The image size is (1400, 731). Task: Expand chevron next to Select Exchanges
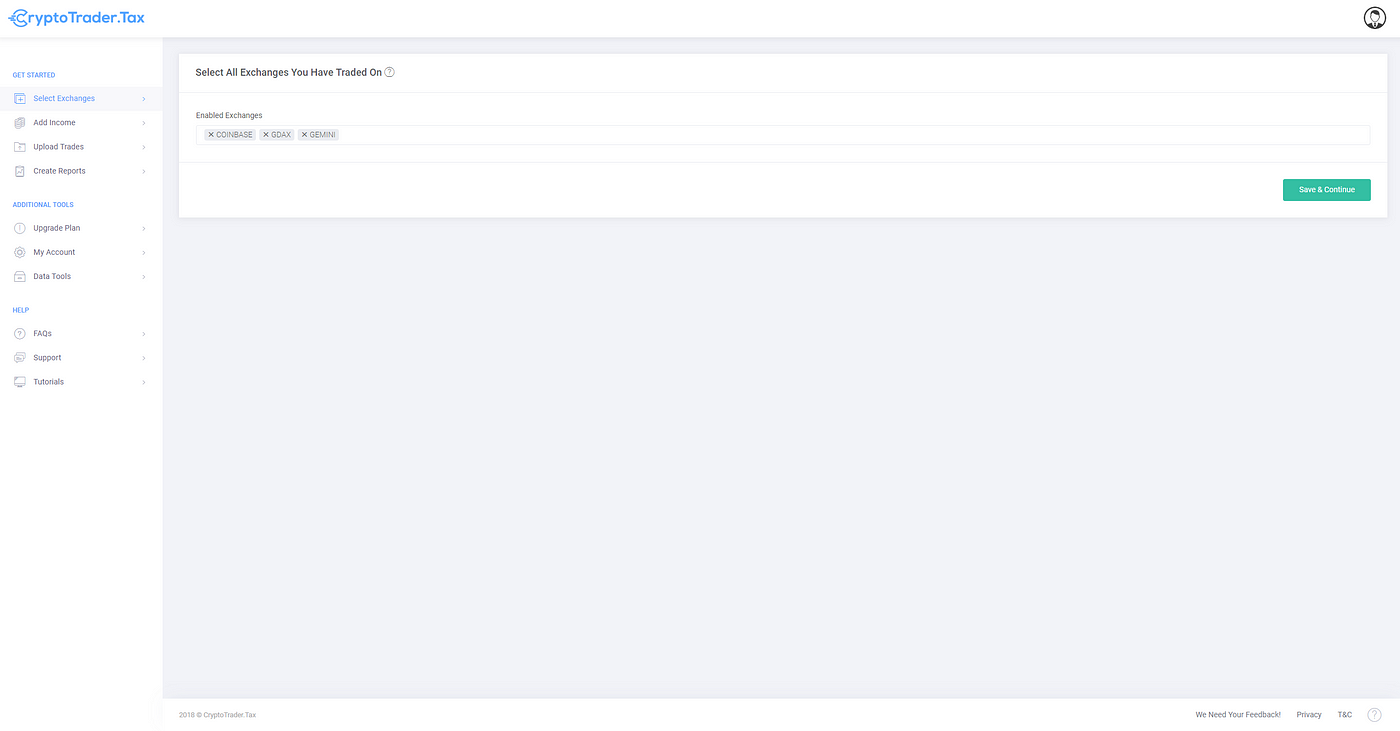[x=144, y=99]
